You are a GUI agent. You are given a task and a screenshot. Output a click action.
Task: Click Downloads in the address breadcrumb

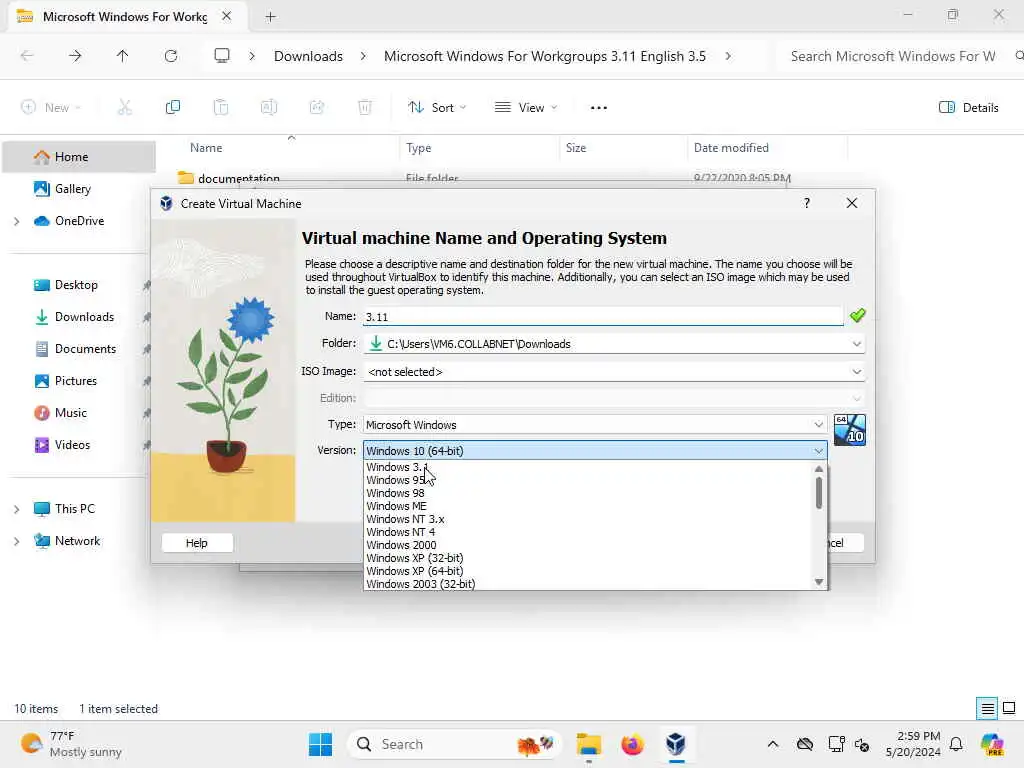coord(308,56)
